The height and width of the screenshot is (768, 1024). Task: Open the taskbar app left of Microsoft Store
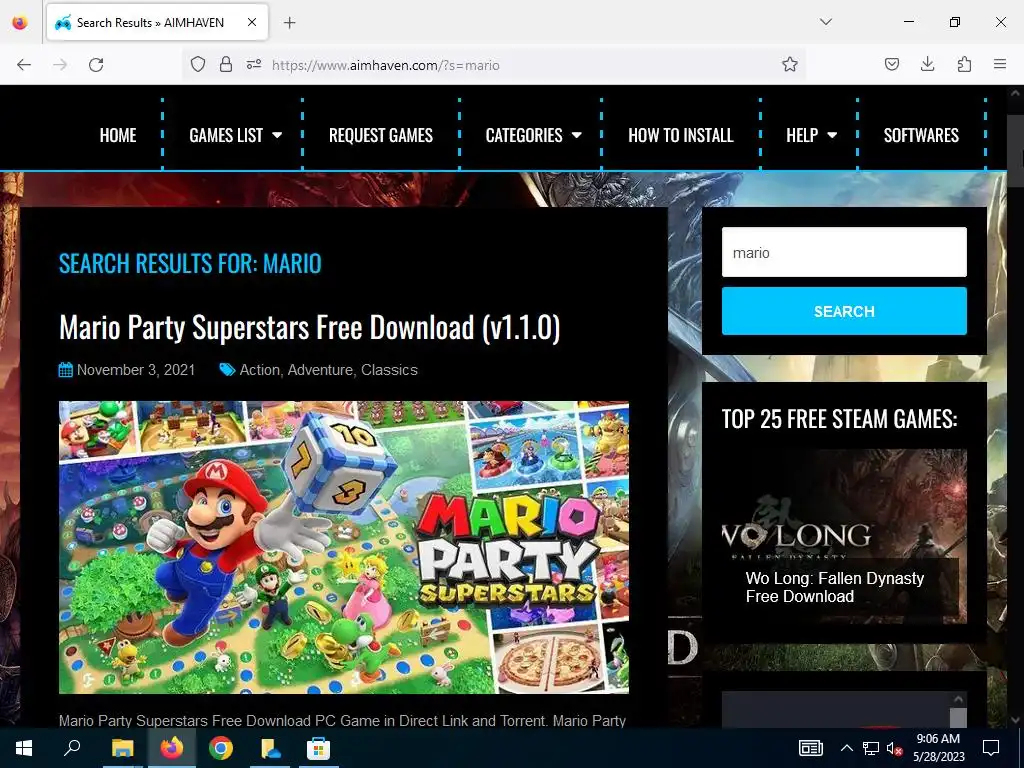click(270, 748)
